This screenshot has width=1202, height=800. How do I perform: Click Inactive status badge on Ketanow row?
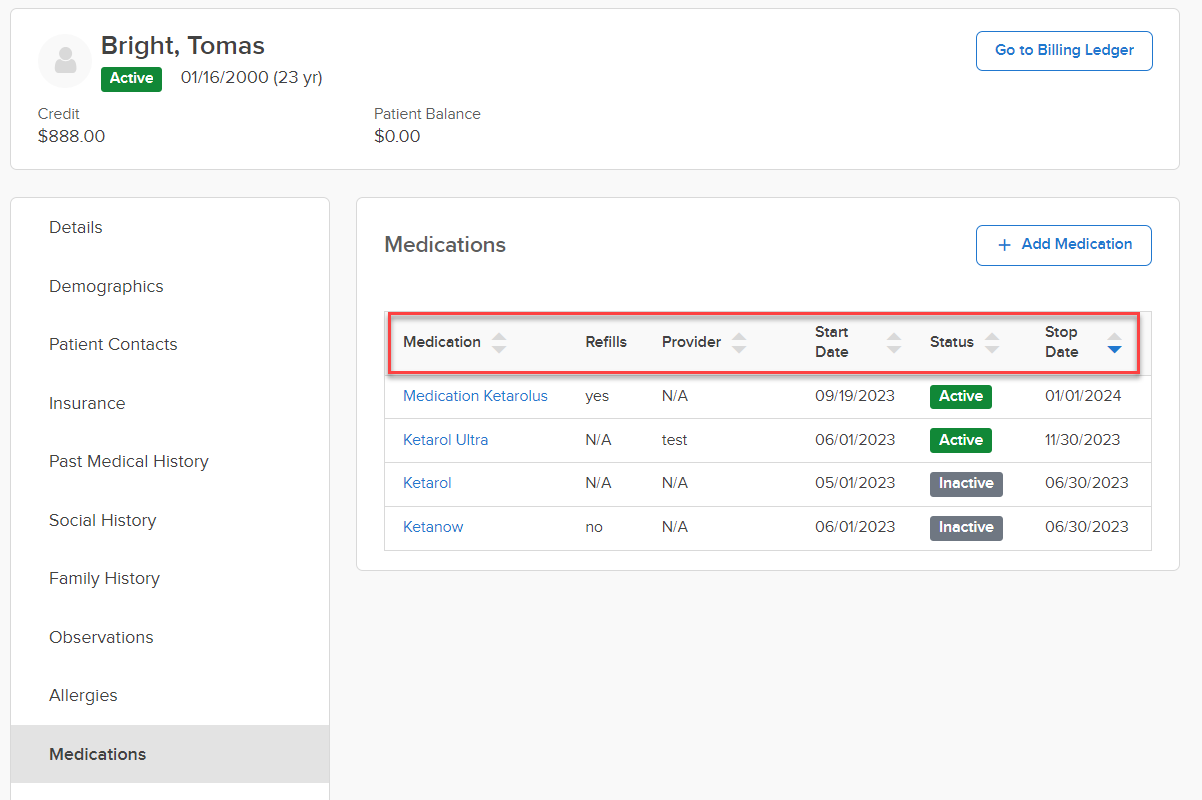[x=965, y=527]
